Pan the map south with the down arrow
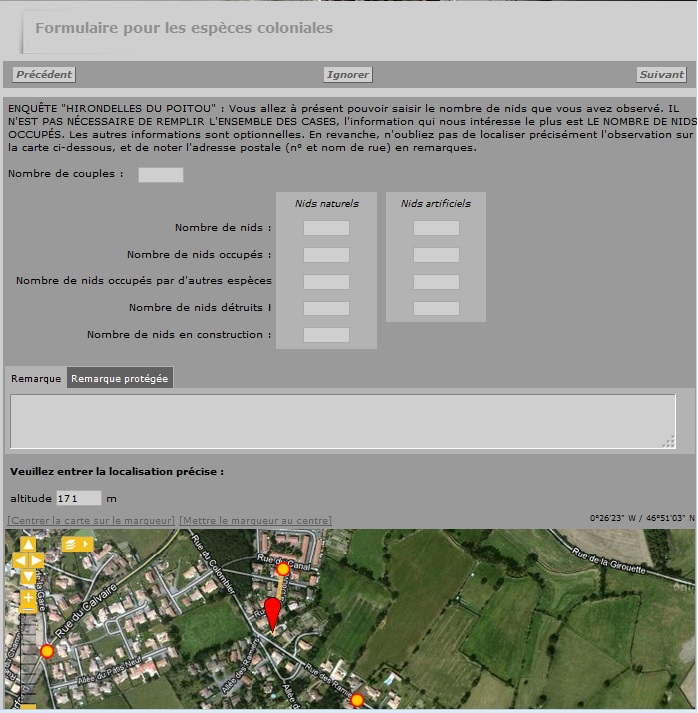Viewport: 698px width, 713px height. click(28, 576)
